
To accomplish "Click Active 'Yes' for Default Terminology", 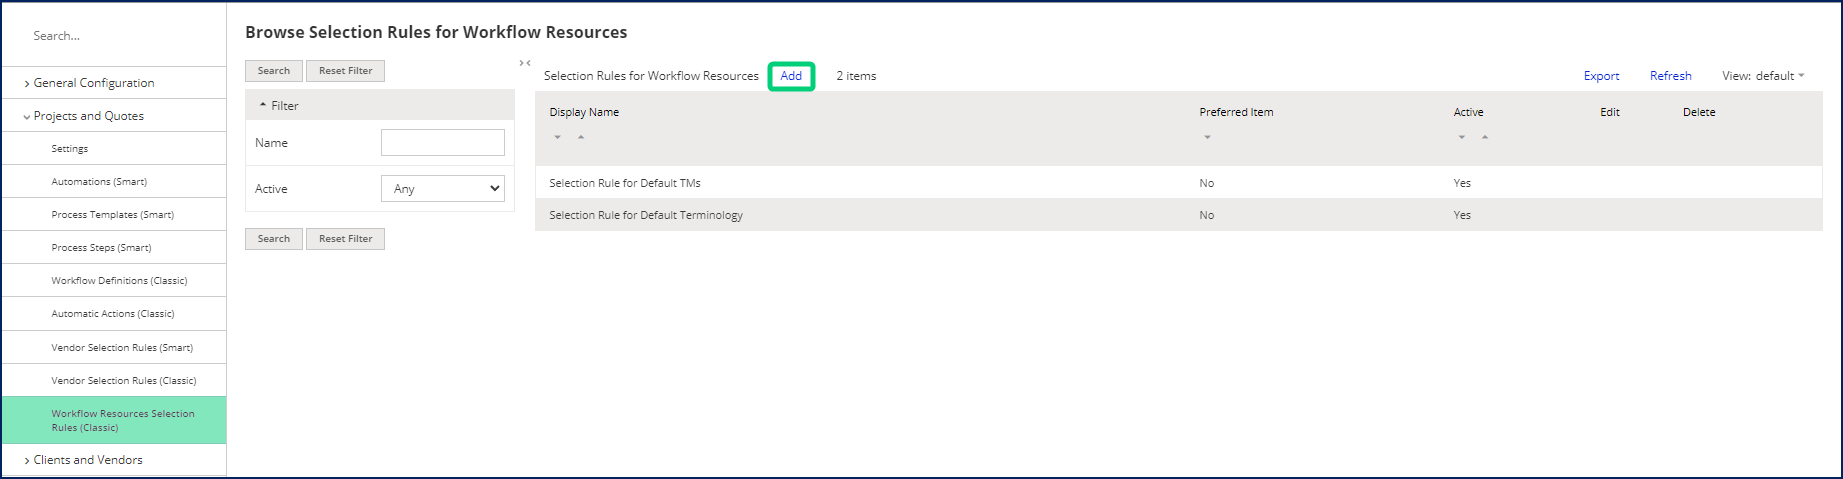I will point(1462,215).
